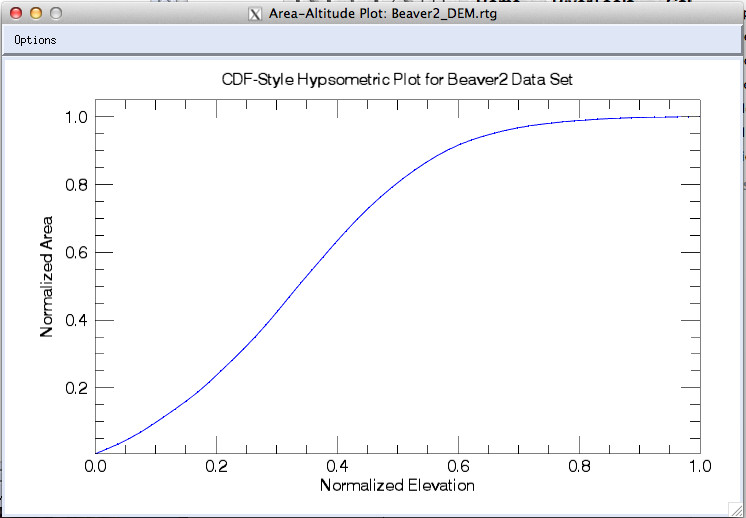Image resolution: width=746 pixels, height=518 pixels.
Task: Click the window resize grip in corner
Action: 737,509
